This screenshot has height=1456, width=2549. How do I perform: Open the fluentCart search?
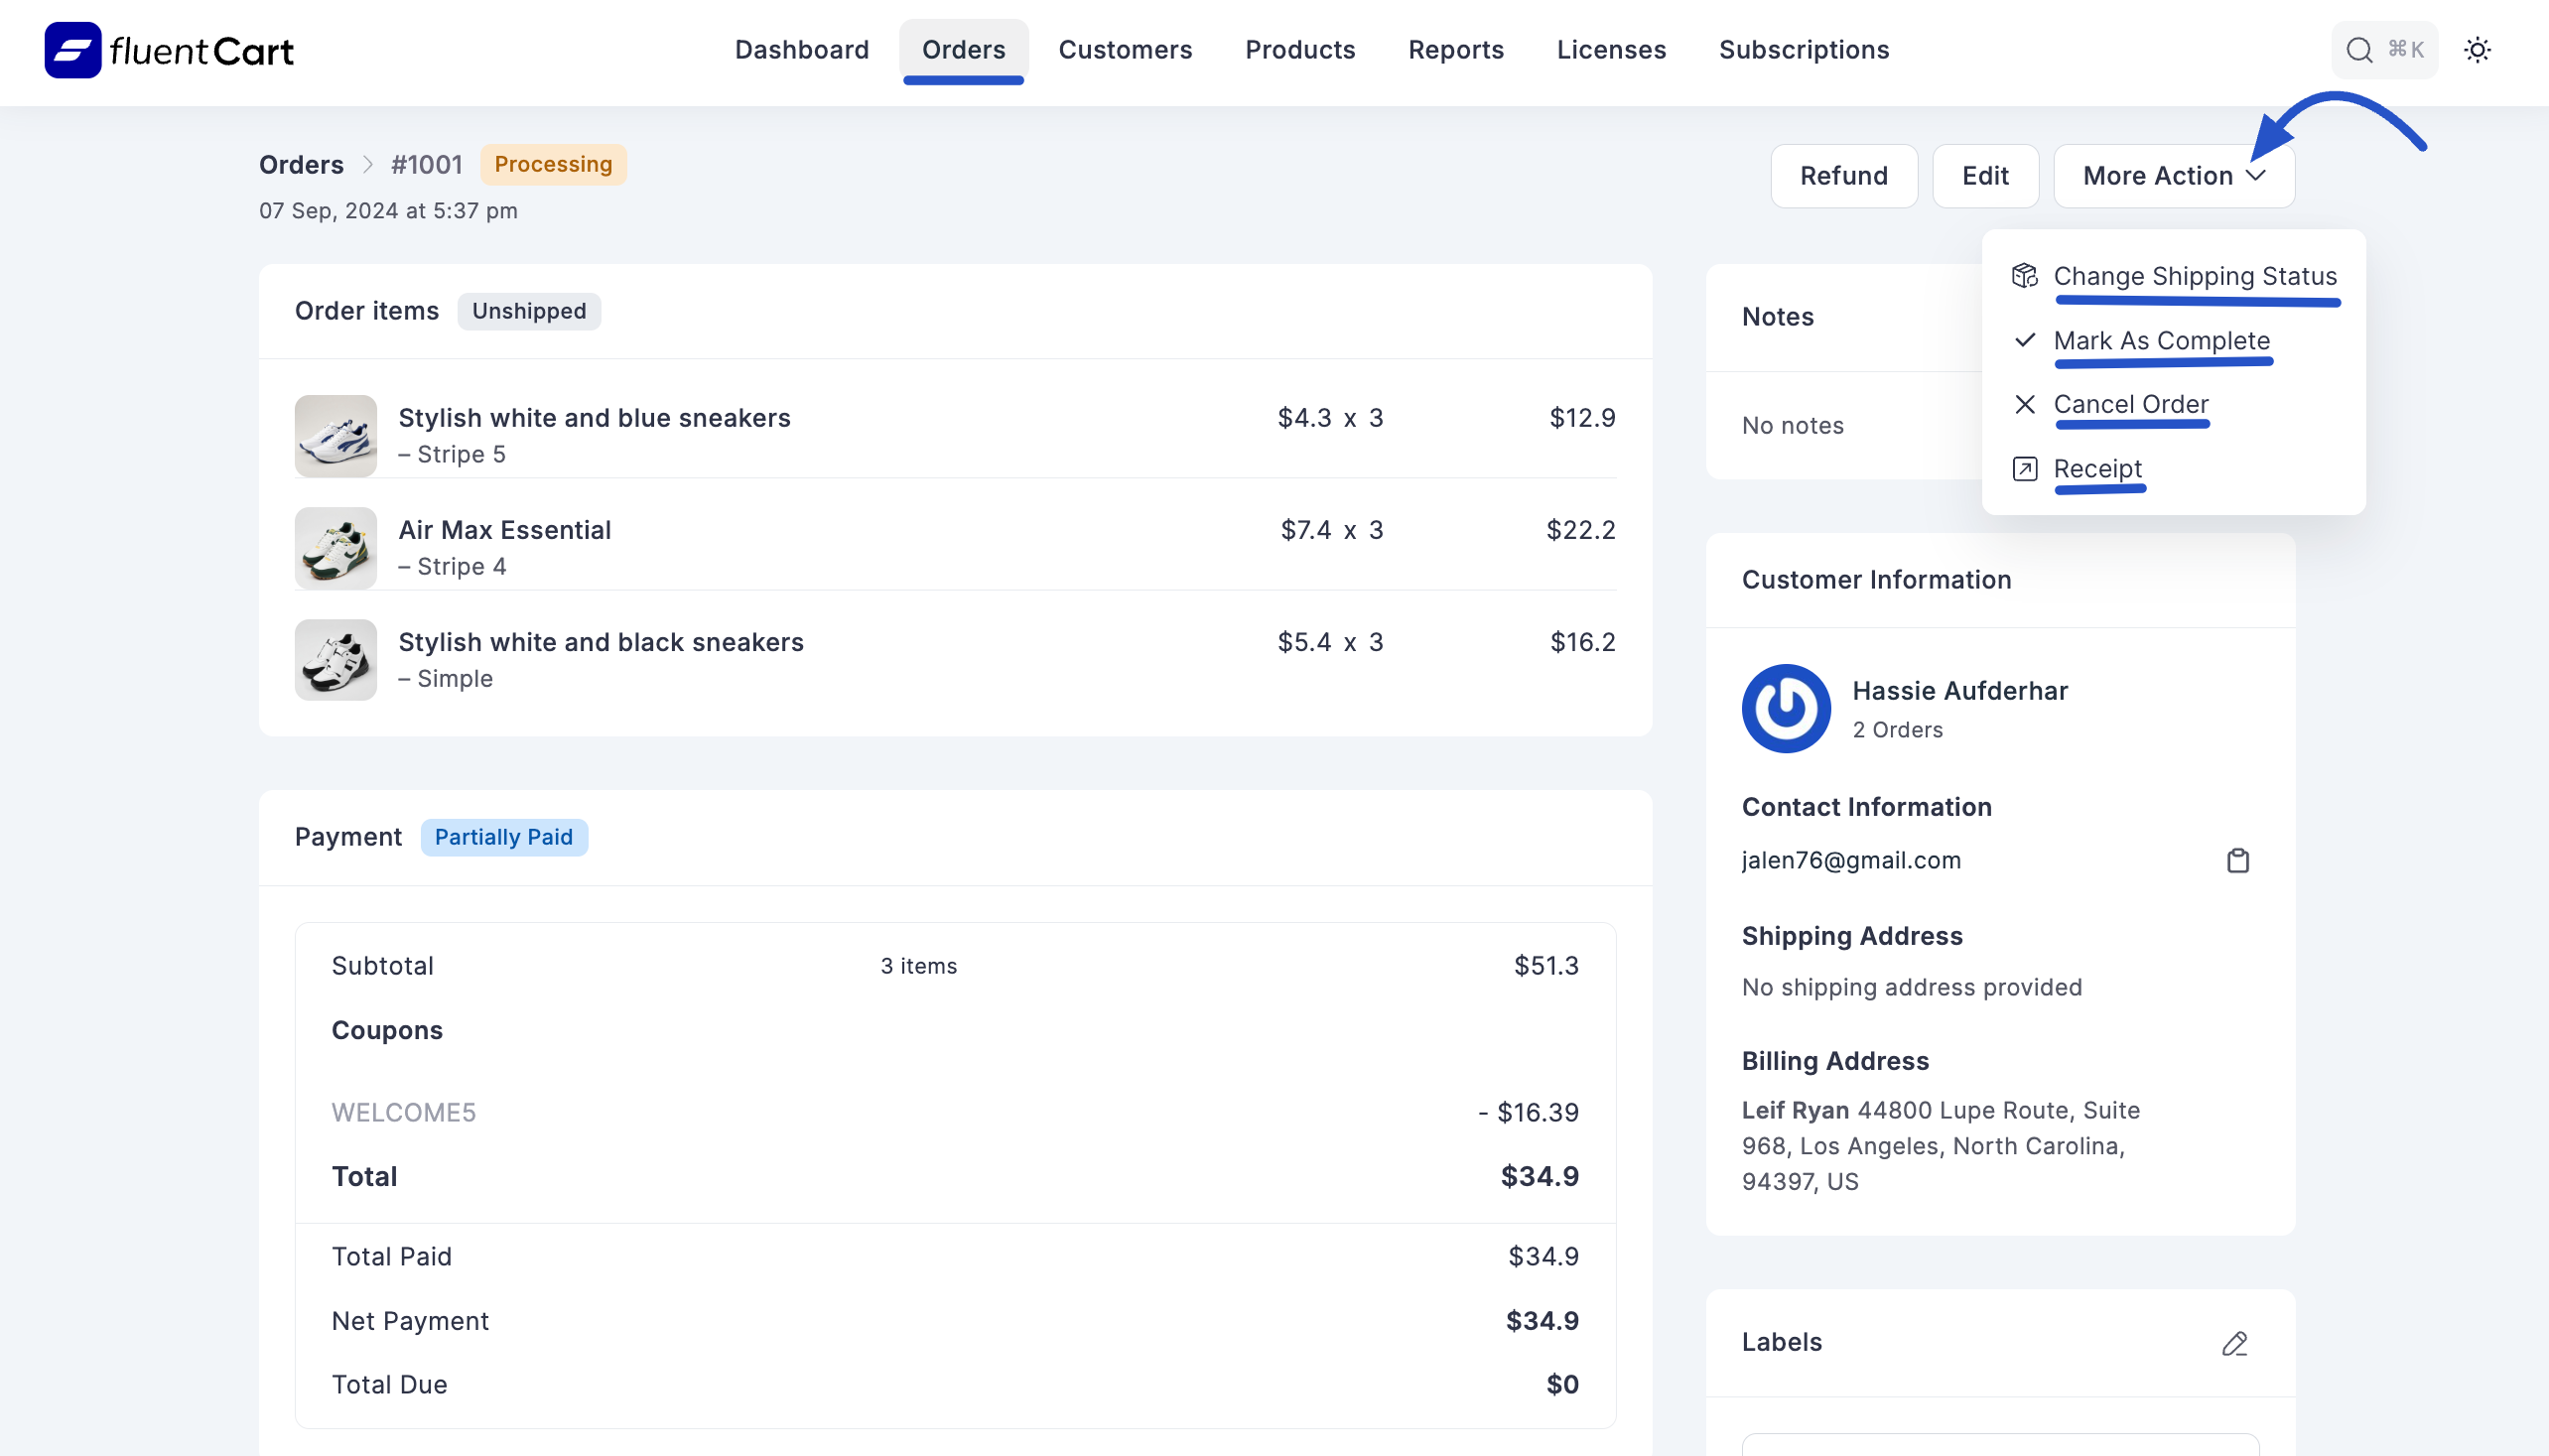[x=2359, y=49]
